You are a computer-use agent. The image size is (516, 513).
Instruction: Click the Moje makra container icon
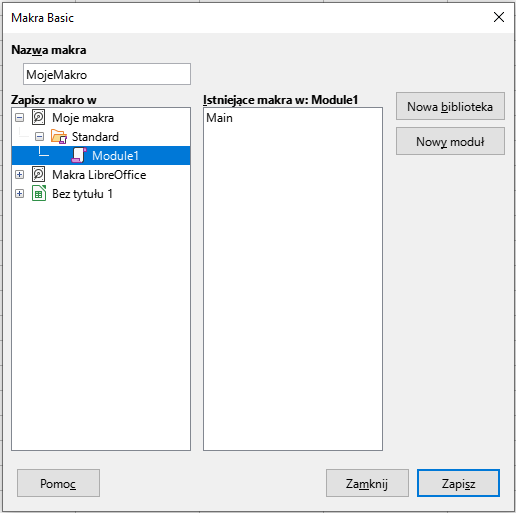[39, 118]
